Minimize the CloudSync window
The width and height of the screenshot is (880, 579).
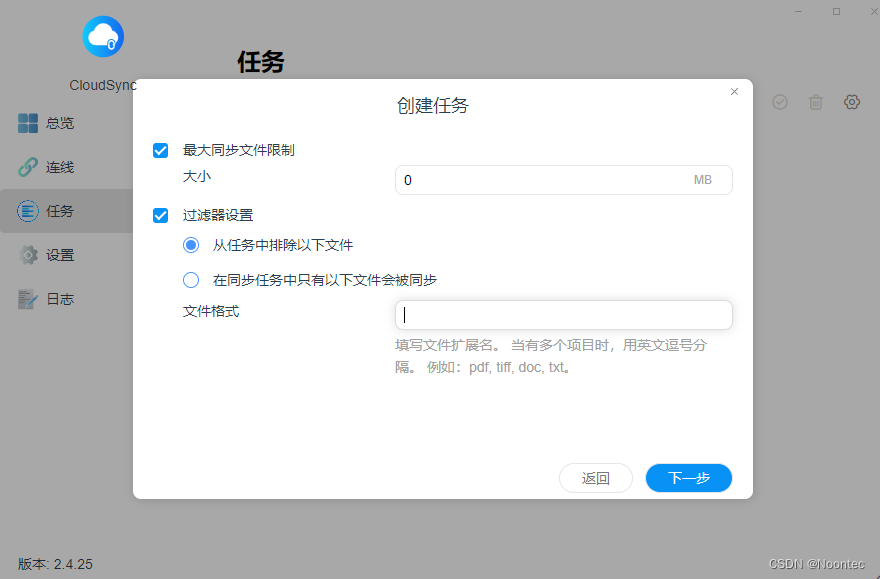(799, 12)
